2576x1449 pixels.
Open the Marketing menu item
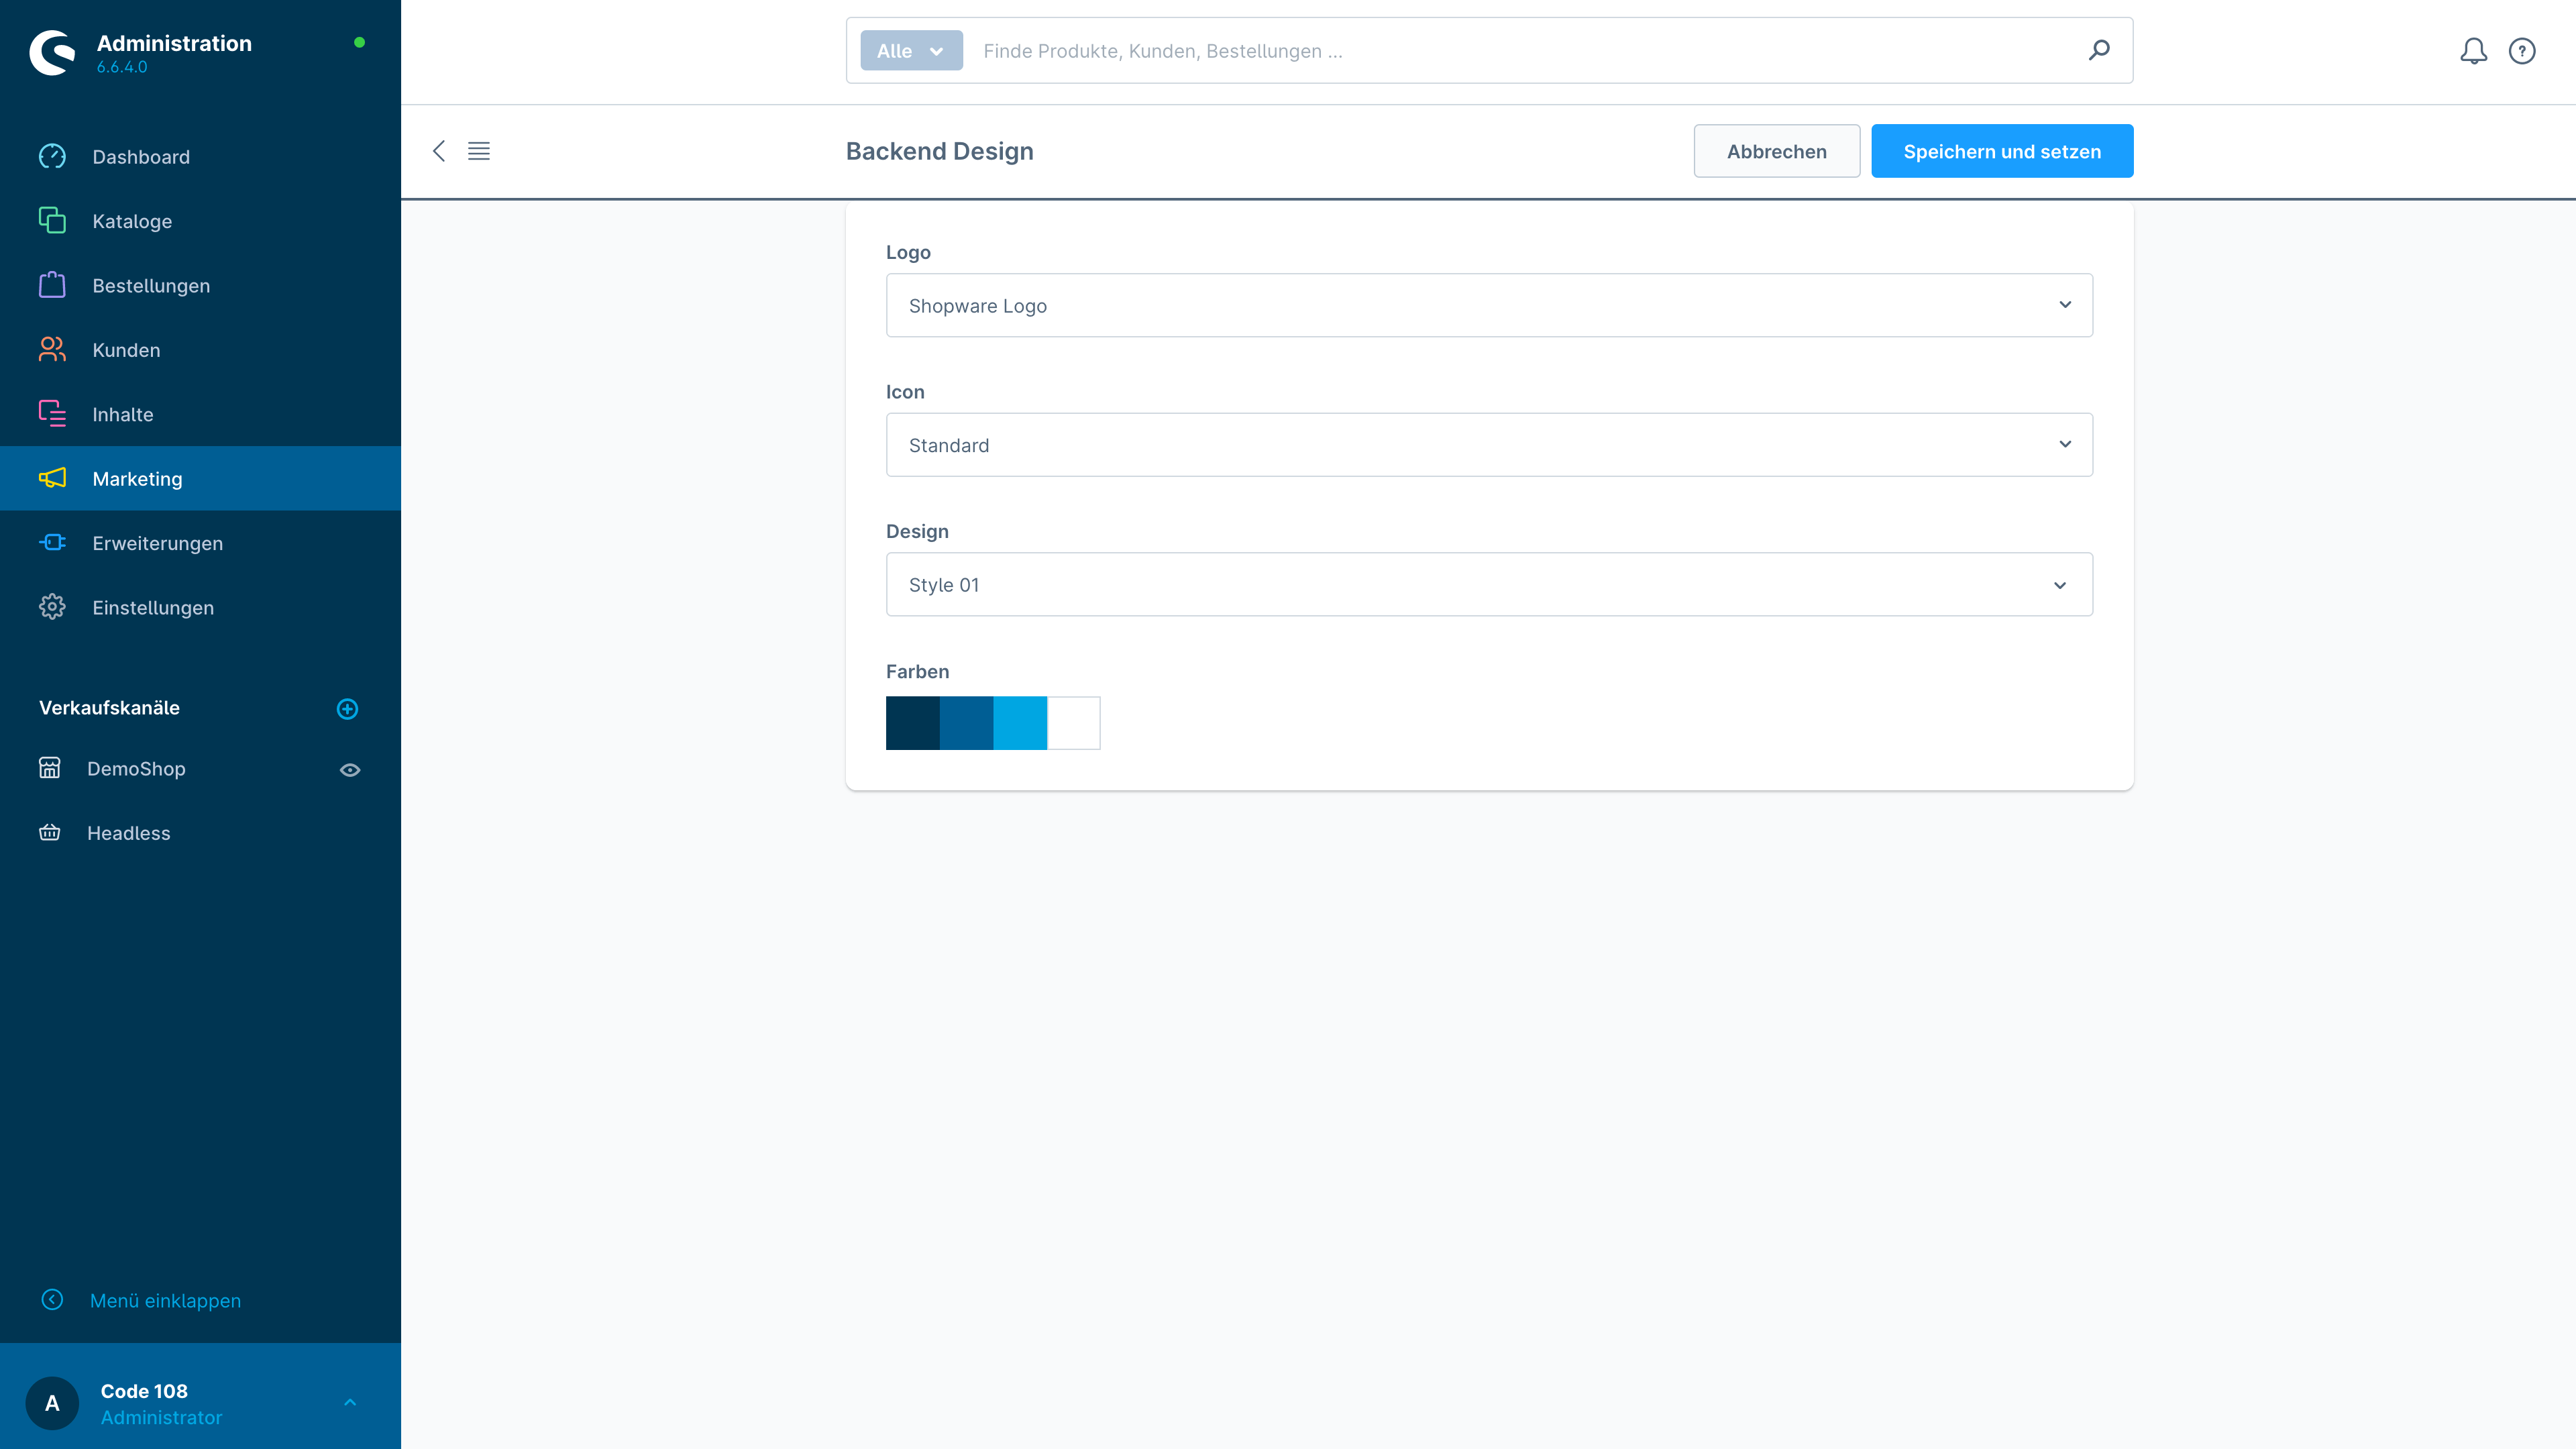(200, 478)
